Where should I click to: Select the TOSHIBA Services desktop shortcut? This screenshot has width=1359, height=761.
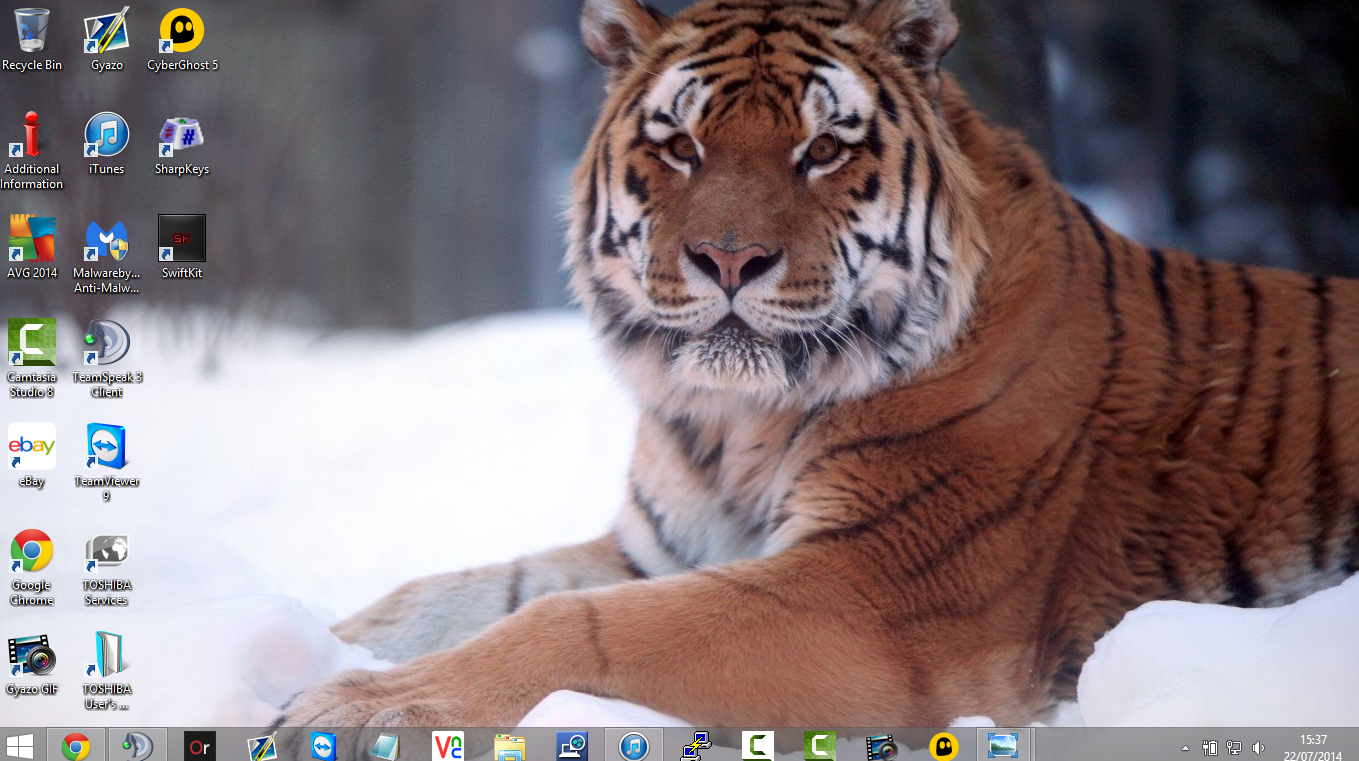click(x=106, y=567)
